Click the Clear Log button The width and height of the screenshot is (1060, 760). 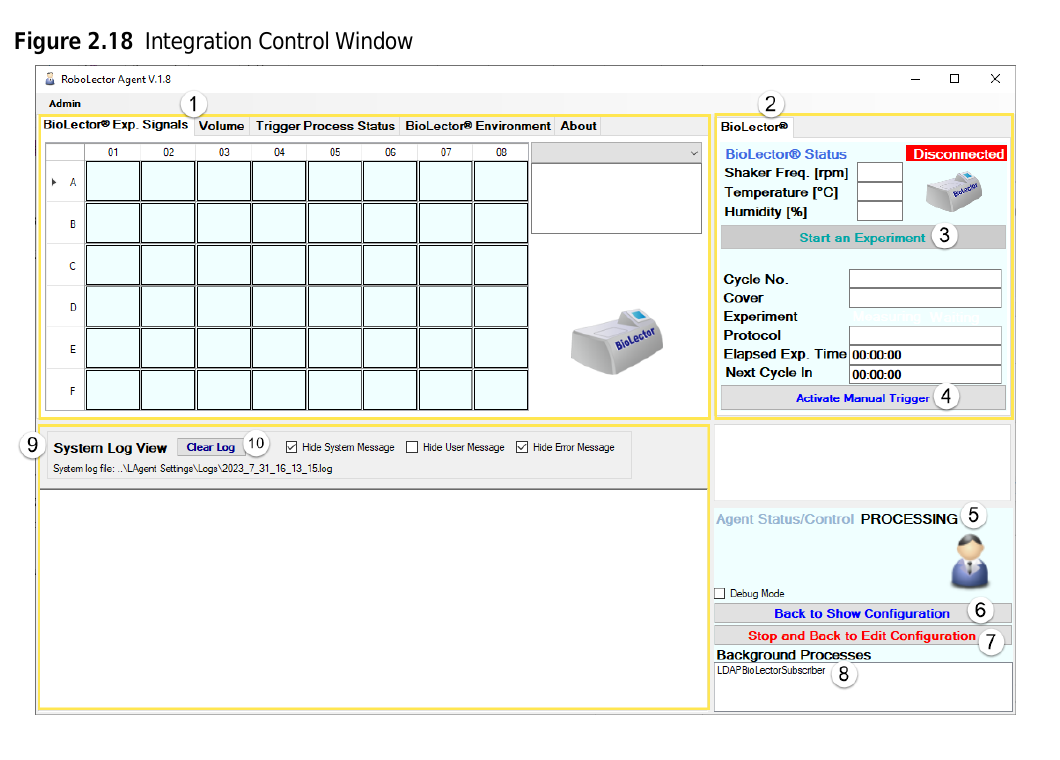(x=211, y=447)
